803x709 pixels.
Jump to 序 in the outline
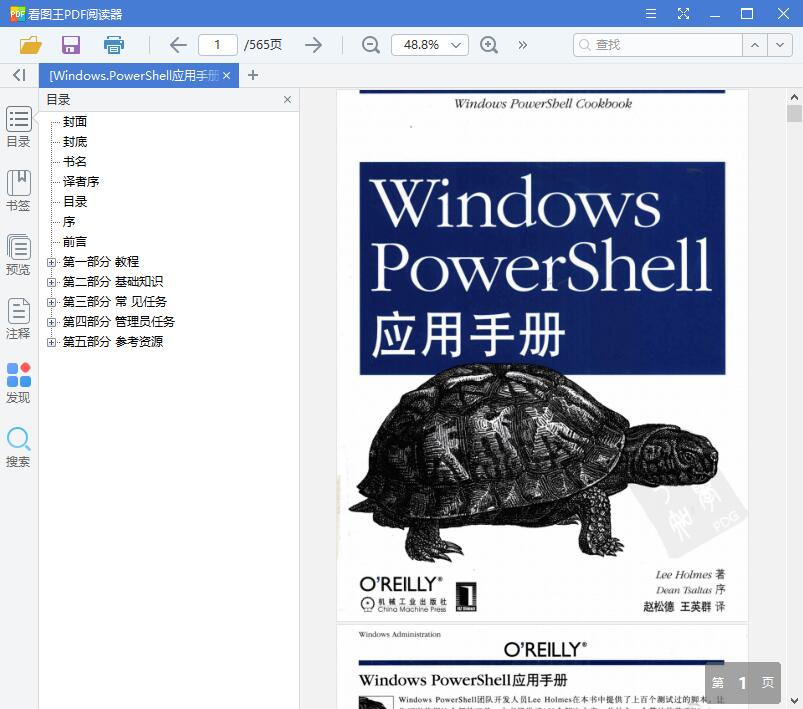tap(69, 221)
